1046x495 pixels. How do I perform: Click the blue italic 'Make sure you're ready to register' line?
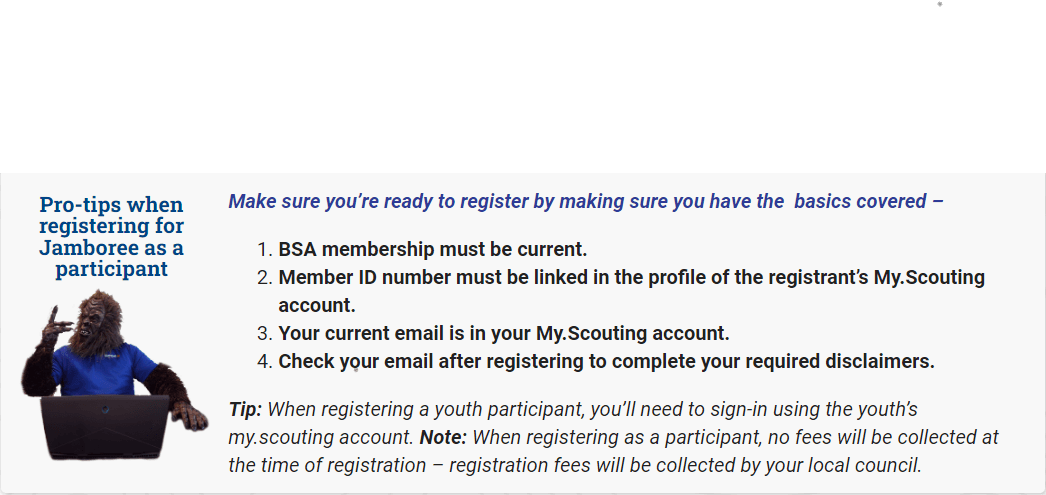[x=586, y=201]
